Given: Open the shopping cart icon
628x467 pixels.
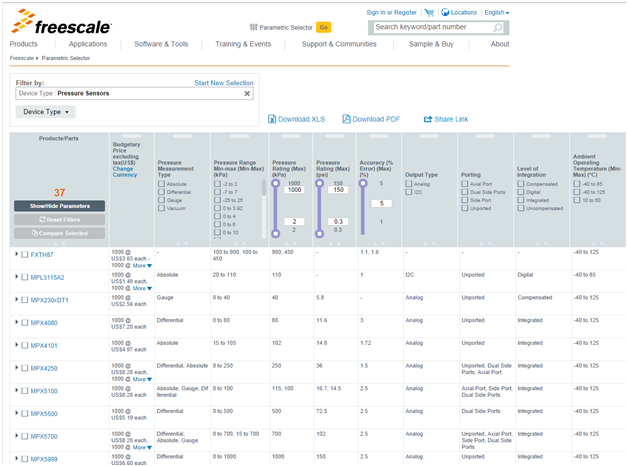Looking at the screenshot, I should point(429,13).
